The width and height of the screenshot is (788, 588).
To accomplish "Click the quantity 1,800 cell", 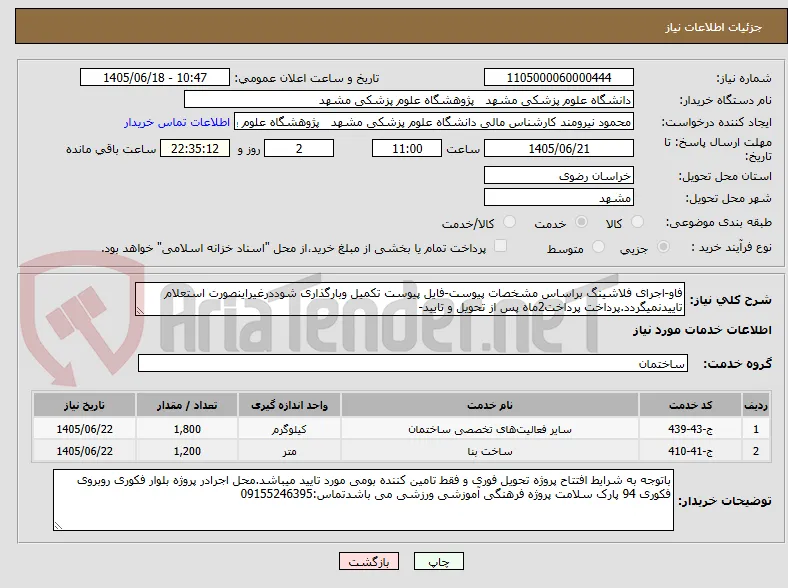I will (187, 429).
